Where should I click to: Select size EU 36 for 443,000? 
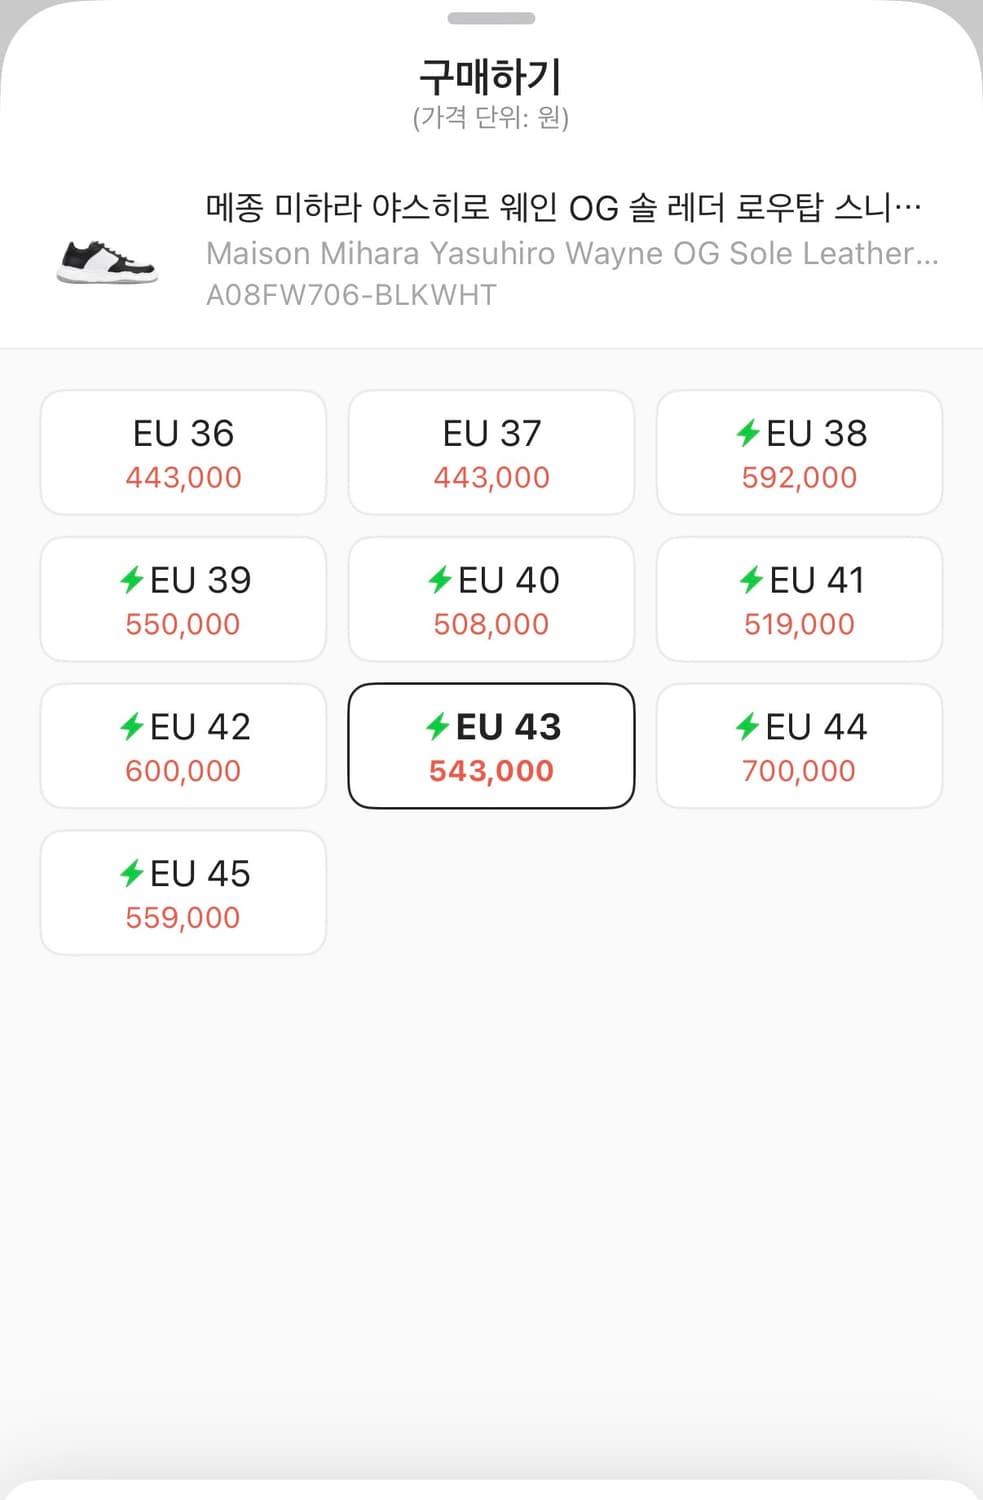pos(183,453)
